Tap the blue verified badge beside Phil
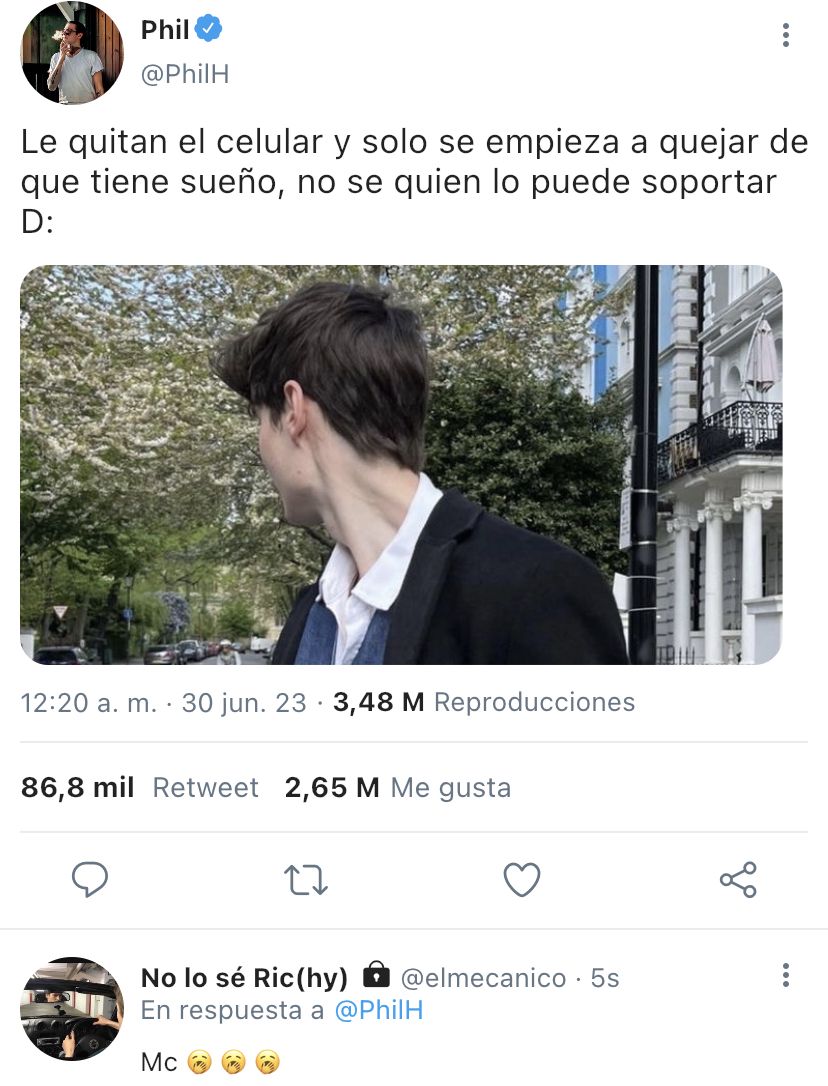The width and height of the screenshot is (828, 1086). pos(209,29)
